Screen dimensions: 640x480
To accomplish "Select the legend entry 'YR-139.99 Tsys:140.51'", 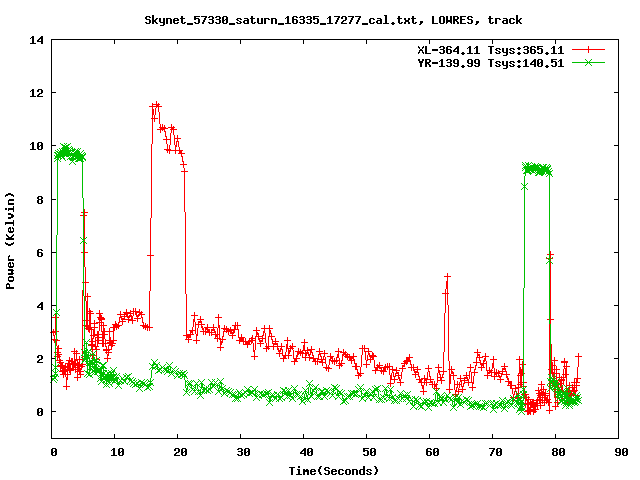I will tap(490, 63).
